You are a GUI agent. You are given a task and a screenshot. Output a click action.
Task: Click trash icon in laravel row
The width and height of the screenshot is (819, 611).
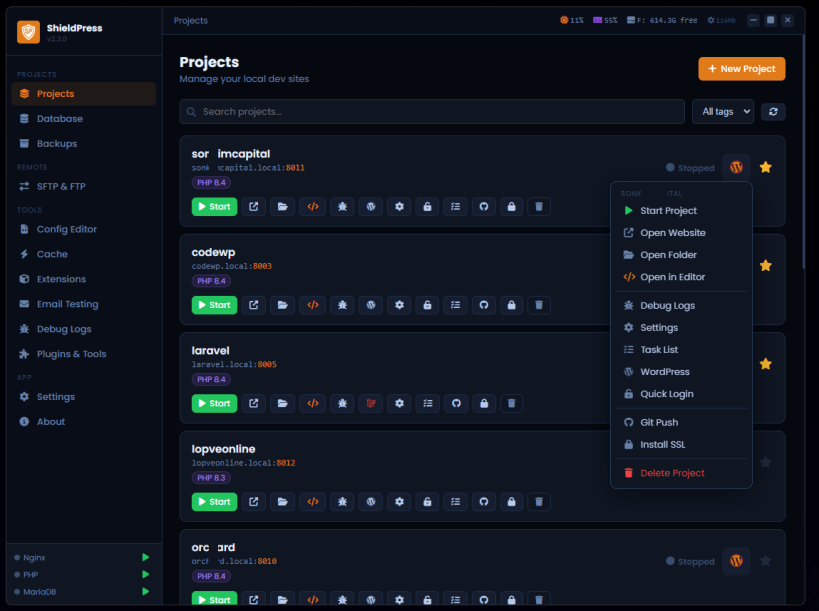click(x=511, y=403)
